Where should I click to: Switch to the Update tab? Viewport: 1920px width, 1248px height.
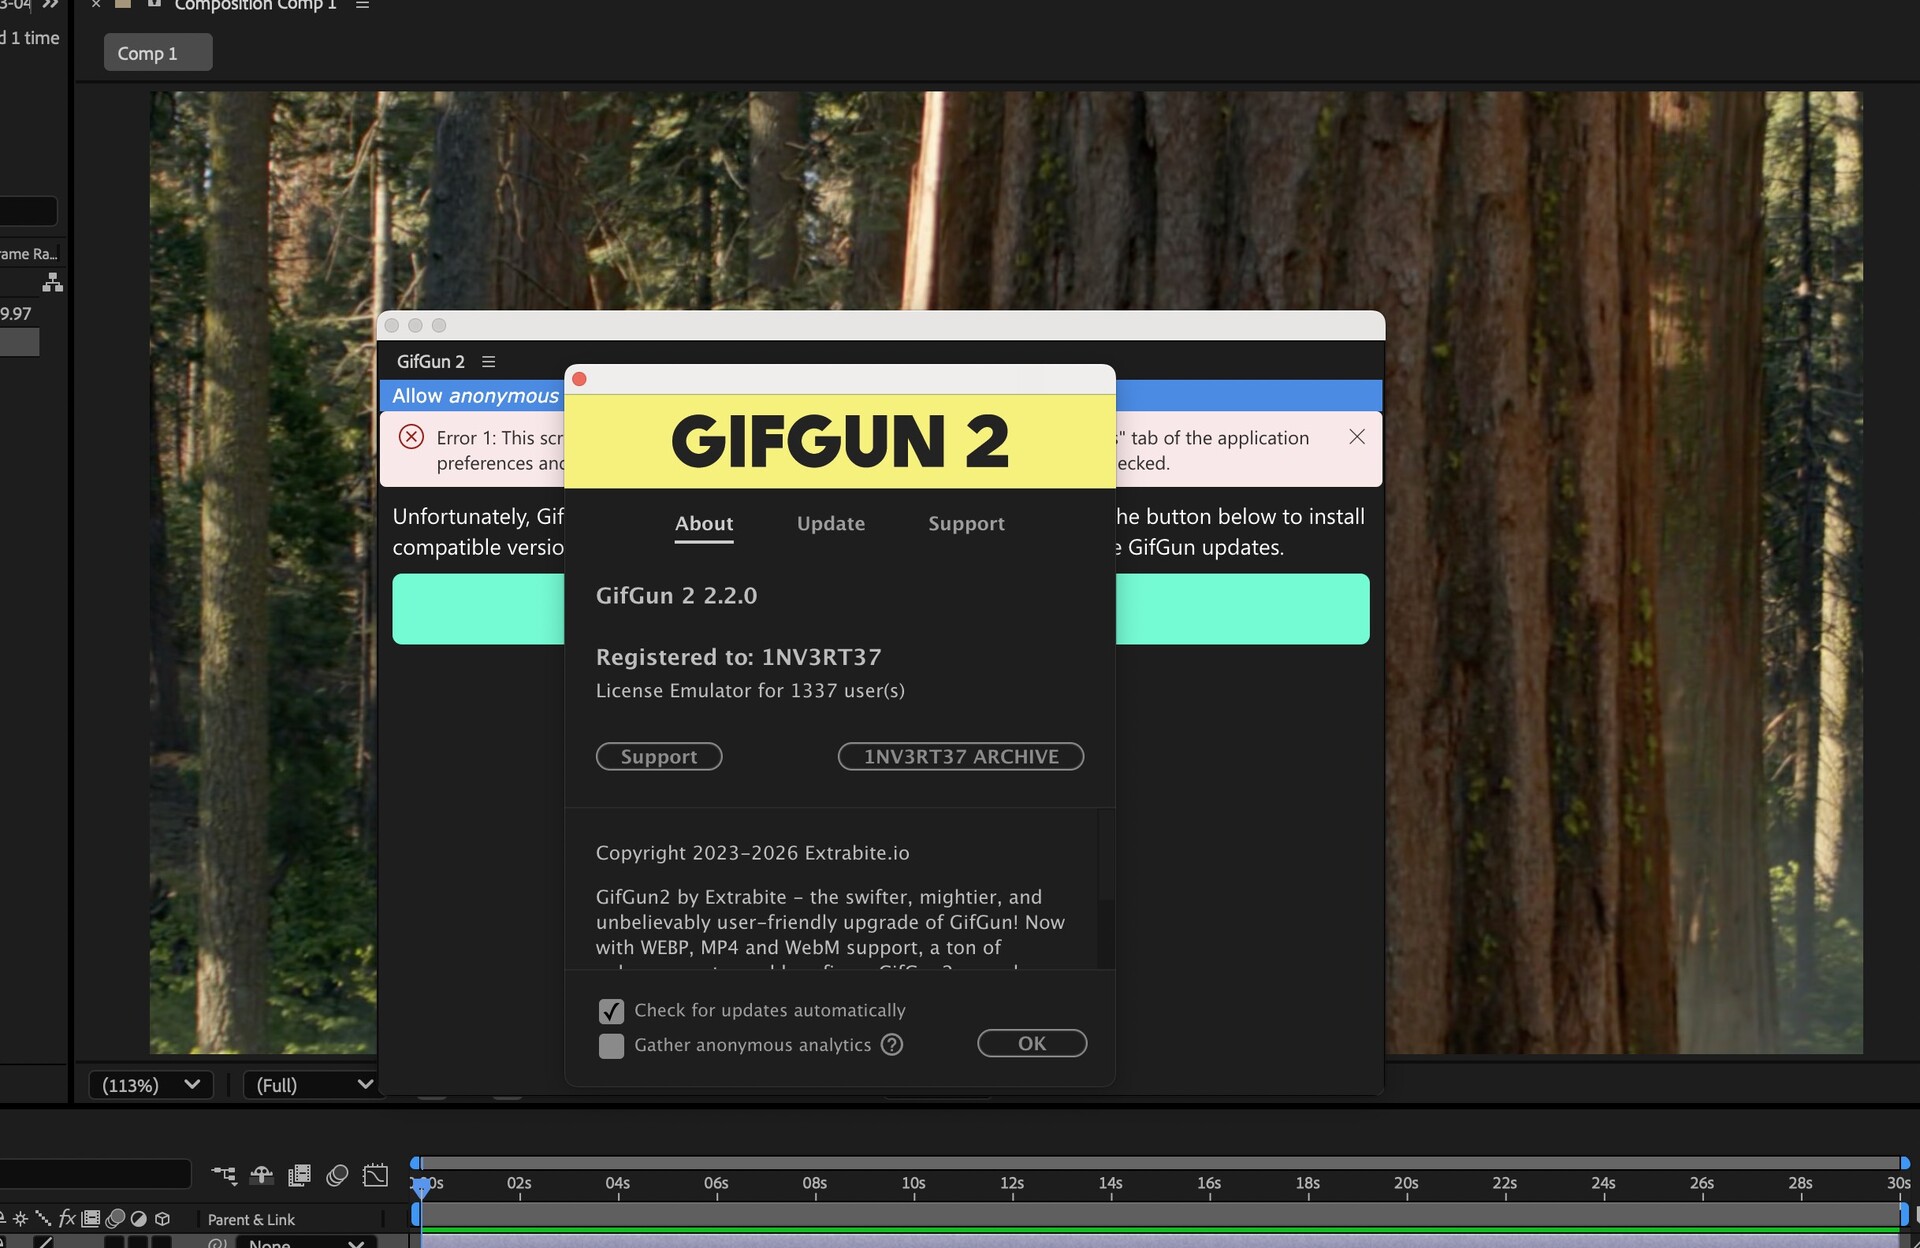click(830, 524)
